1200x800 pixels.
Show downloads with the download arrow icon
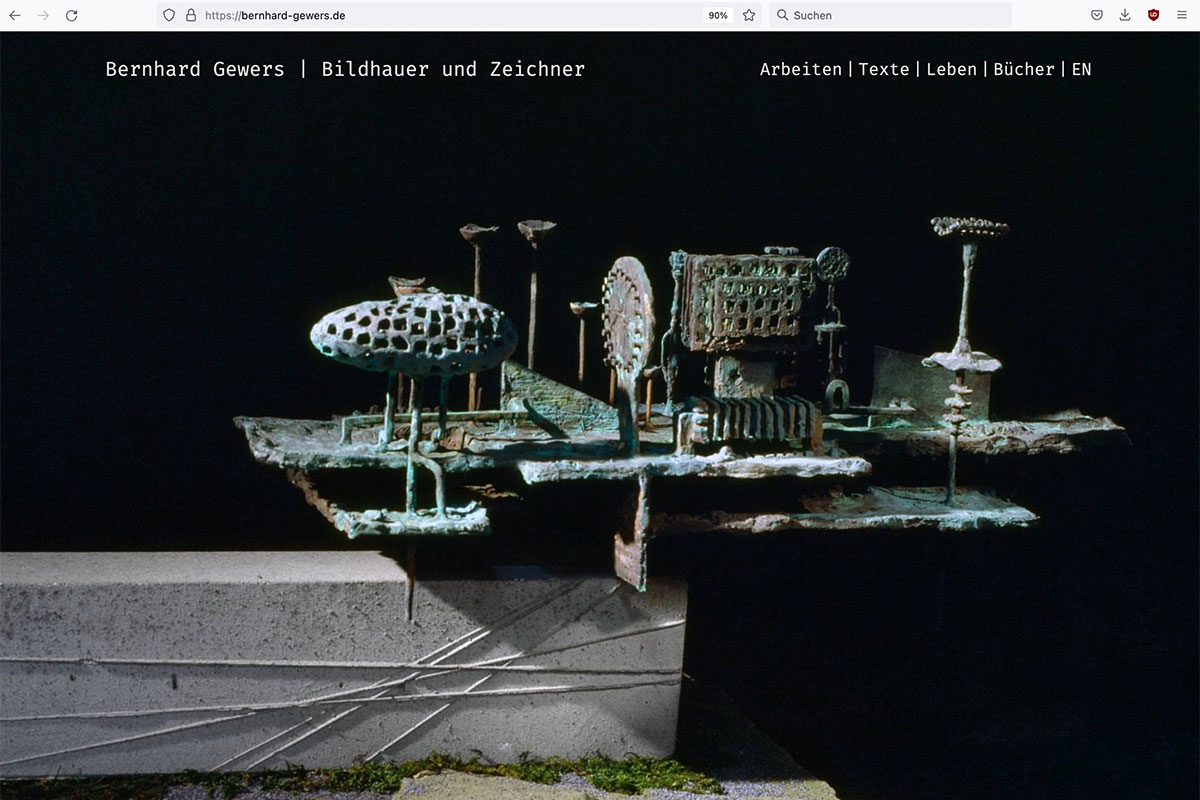click(x=1125, y=15)
